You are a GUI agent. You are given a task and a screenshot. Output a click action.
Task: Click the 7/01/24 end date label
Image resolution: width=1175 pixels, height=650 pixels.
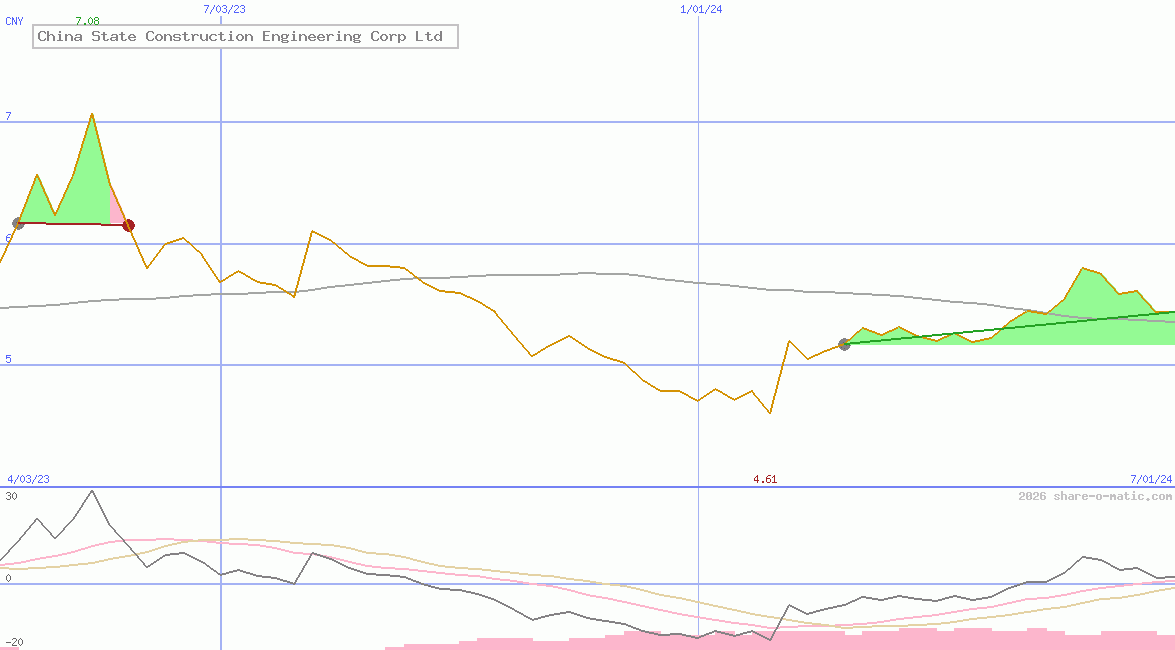pyautogui.click(x=1150, y=480)
